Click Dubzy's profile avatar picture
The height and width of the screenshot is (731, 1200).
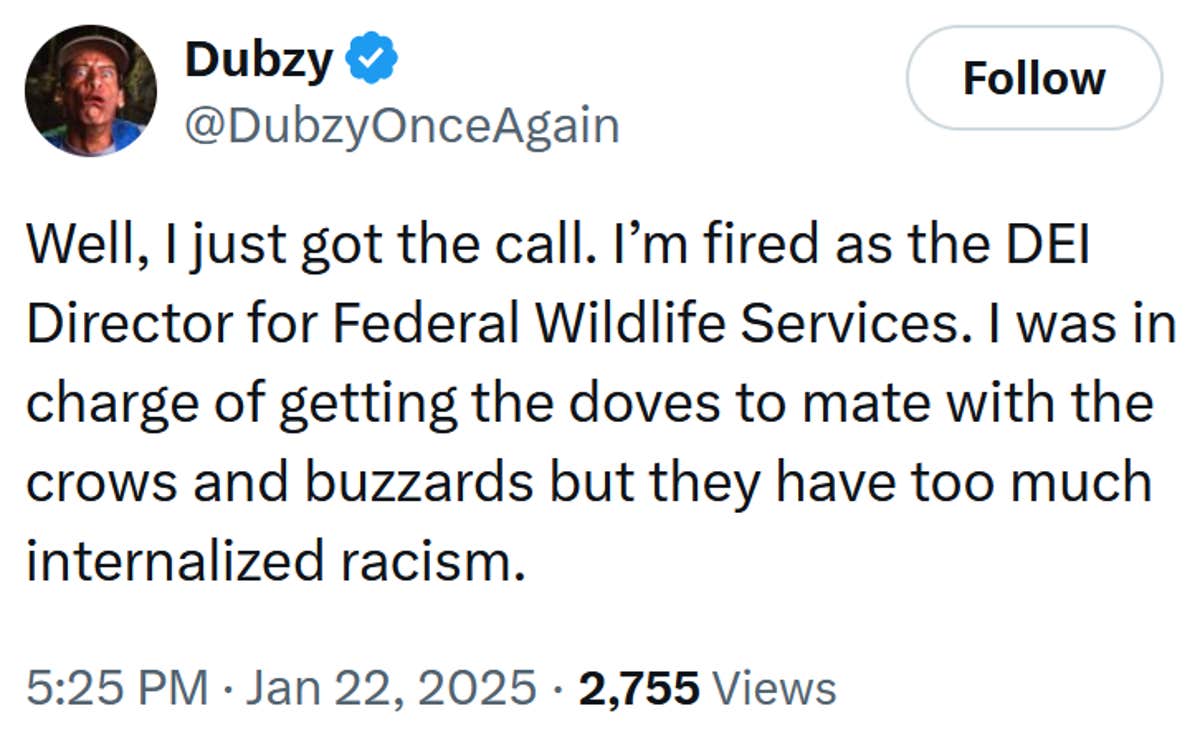tap(88, 90)
